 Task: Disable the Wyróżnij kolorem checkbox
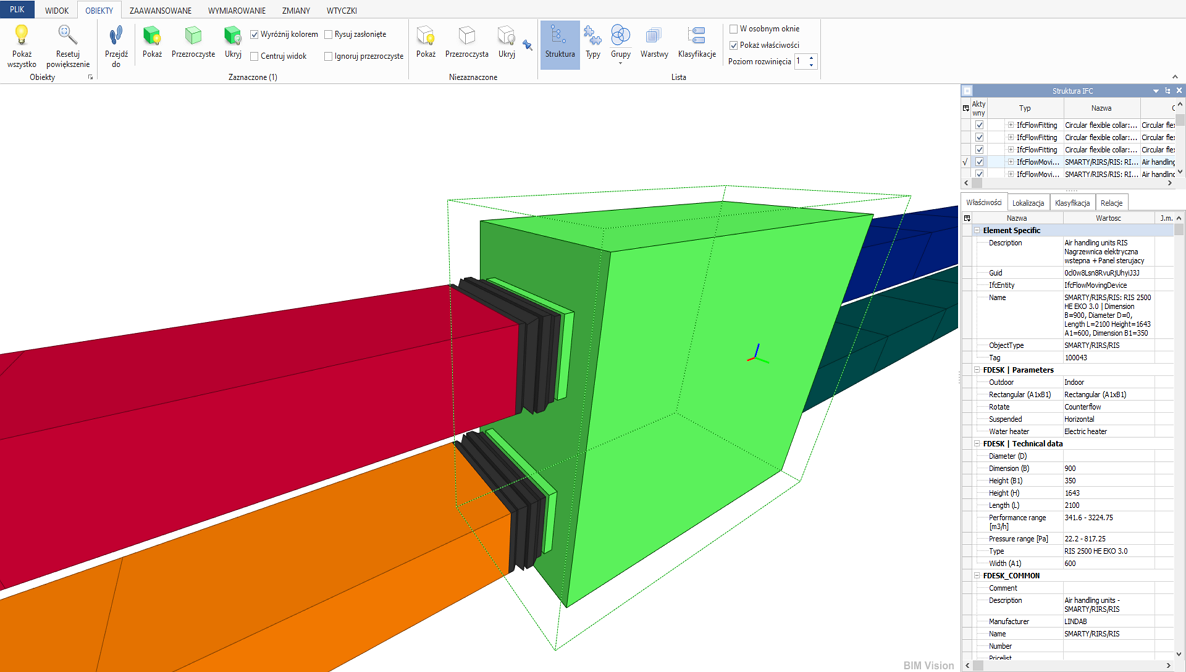[x=255, y=34]
